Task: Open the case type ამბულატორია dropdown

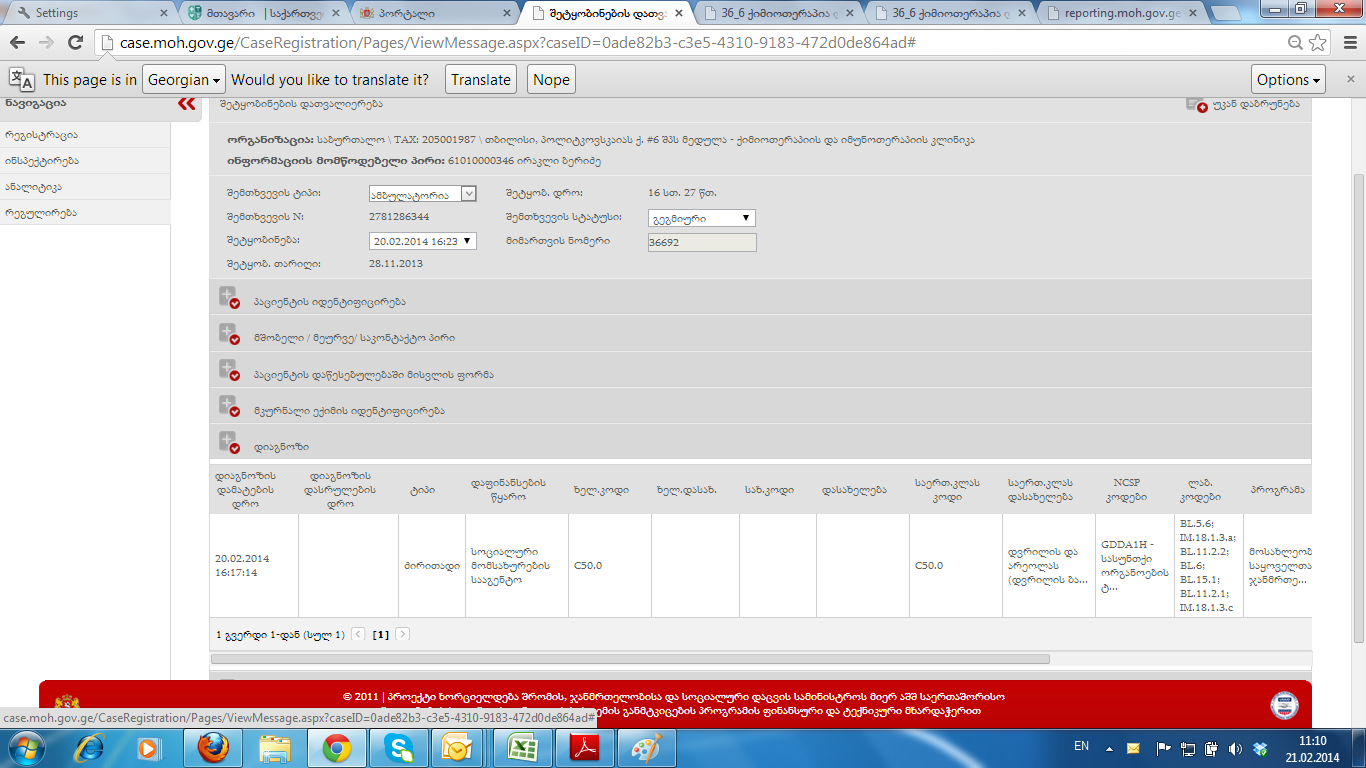Action: 423,194
